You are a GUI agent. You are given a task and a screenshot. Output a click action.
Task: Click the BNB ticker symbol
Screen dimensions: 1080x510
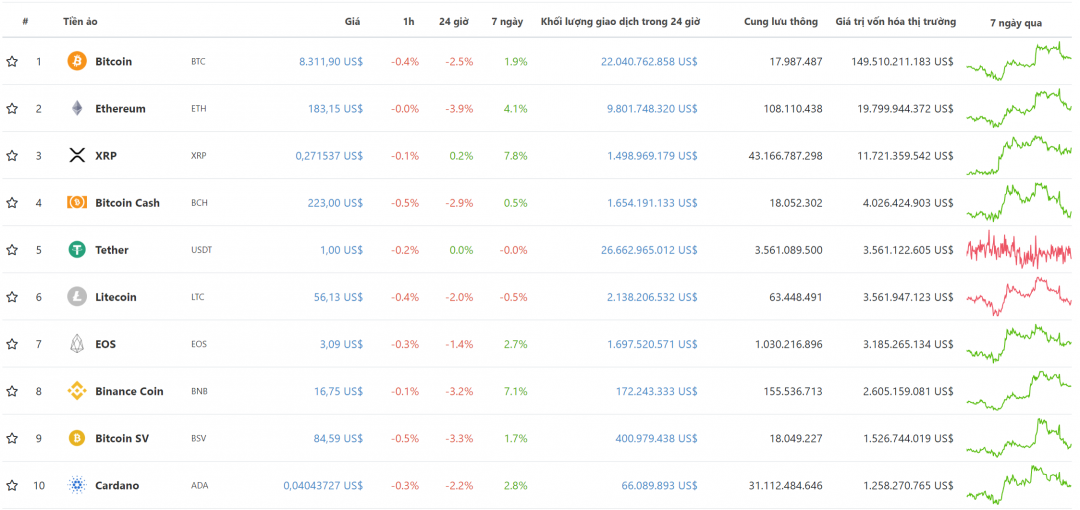click(x=199, y=391)
